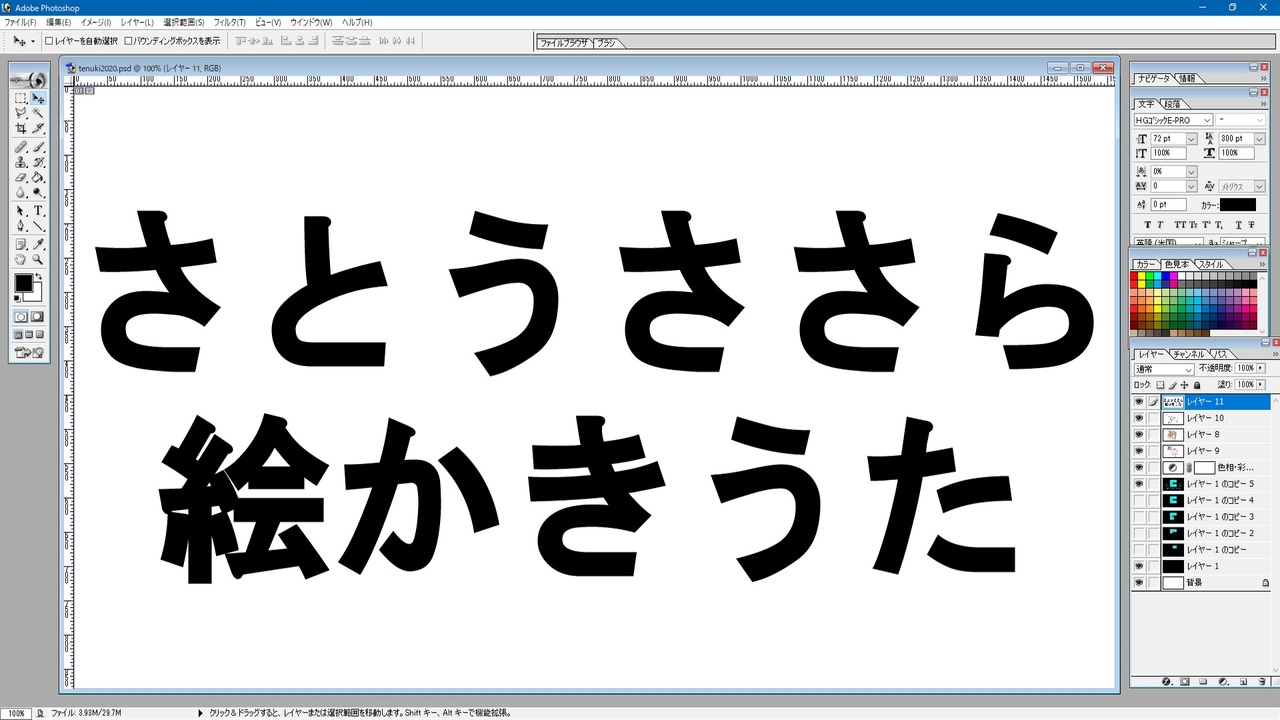Open the ブラシ brushes palette tab

click(x=606, y=43)
